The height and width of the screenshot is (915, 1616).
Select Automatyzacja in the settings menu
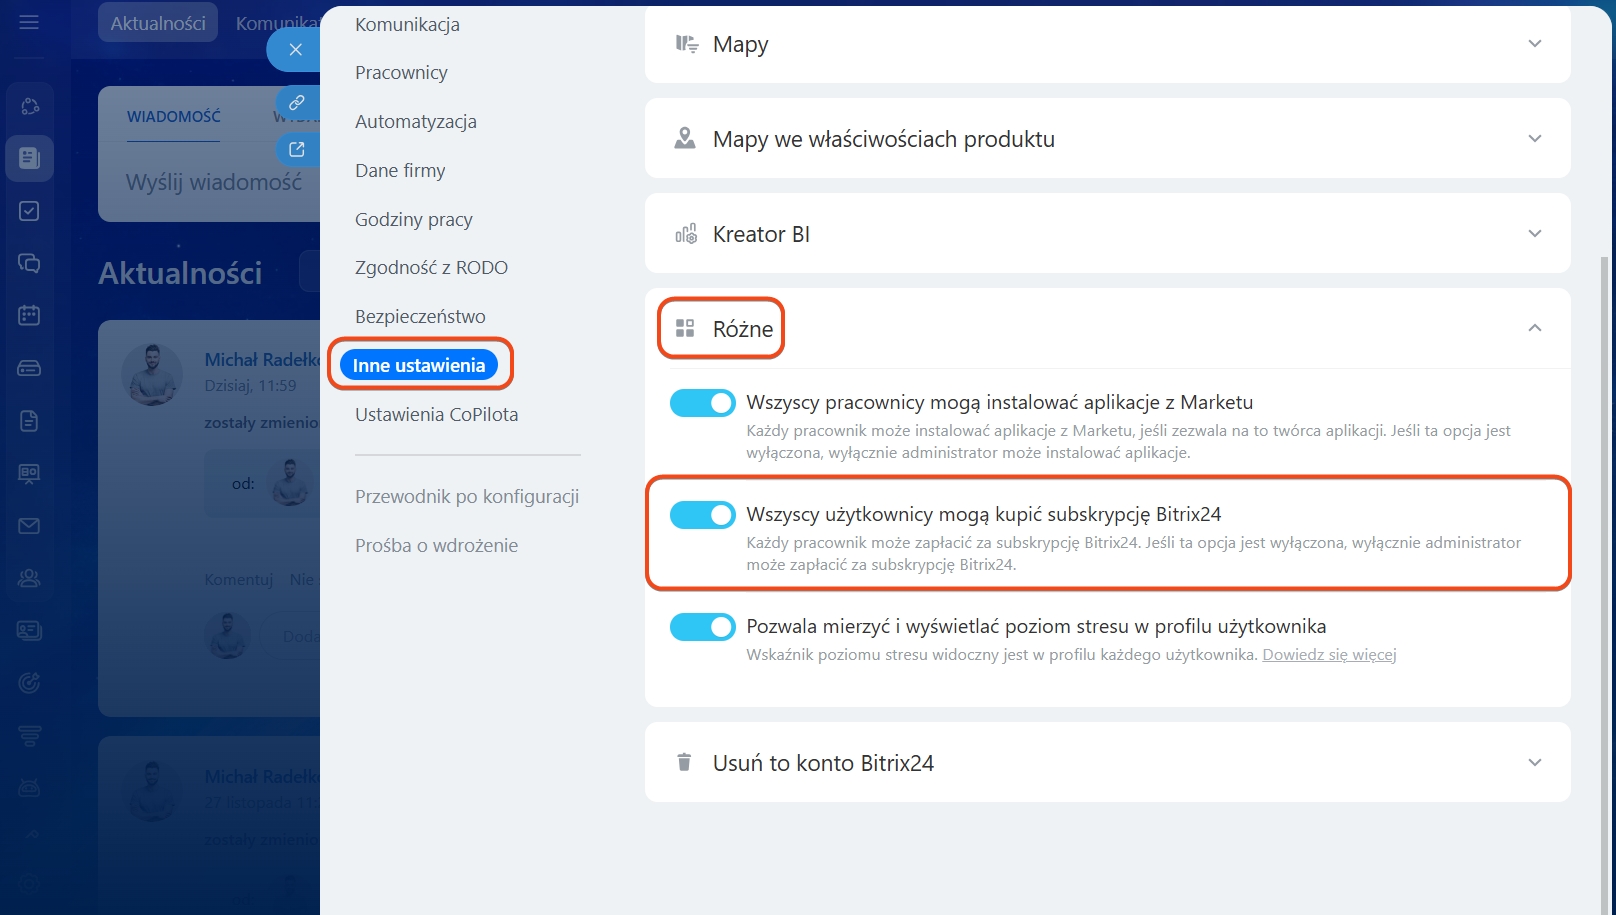point(416,121)
